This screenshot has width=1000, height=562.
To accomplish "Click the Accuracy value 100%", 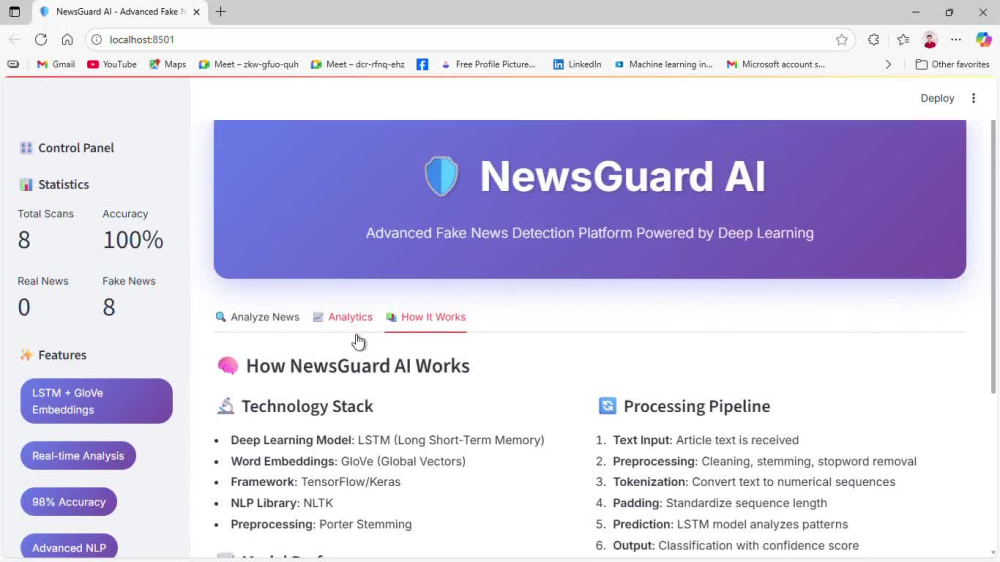I will click(x=133, y=240).
